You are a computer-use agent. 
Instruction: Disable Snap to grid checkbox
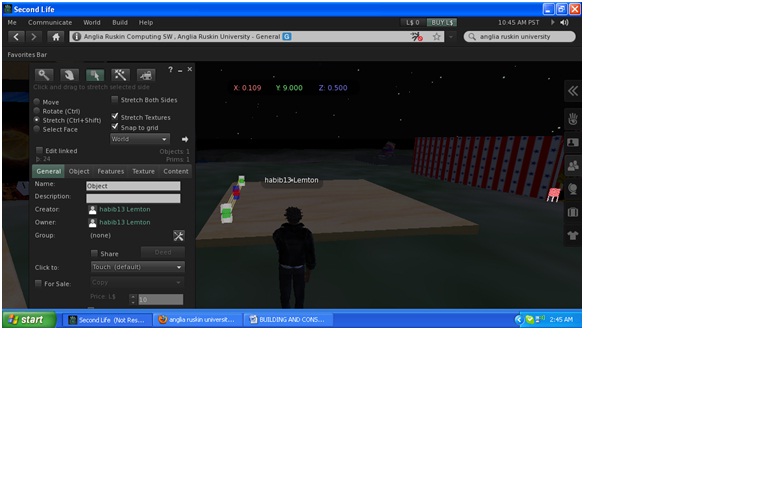115,126
